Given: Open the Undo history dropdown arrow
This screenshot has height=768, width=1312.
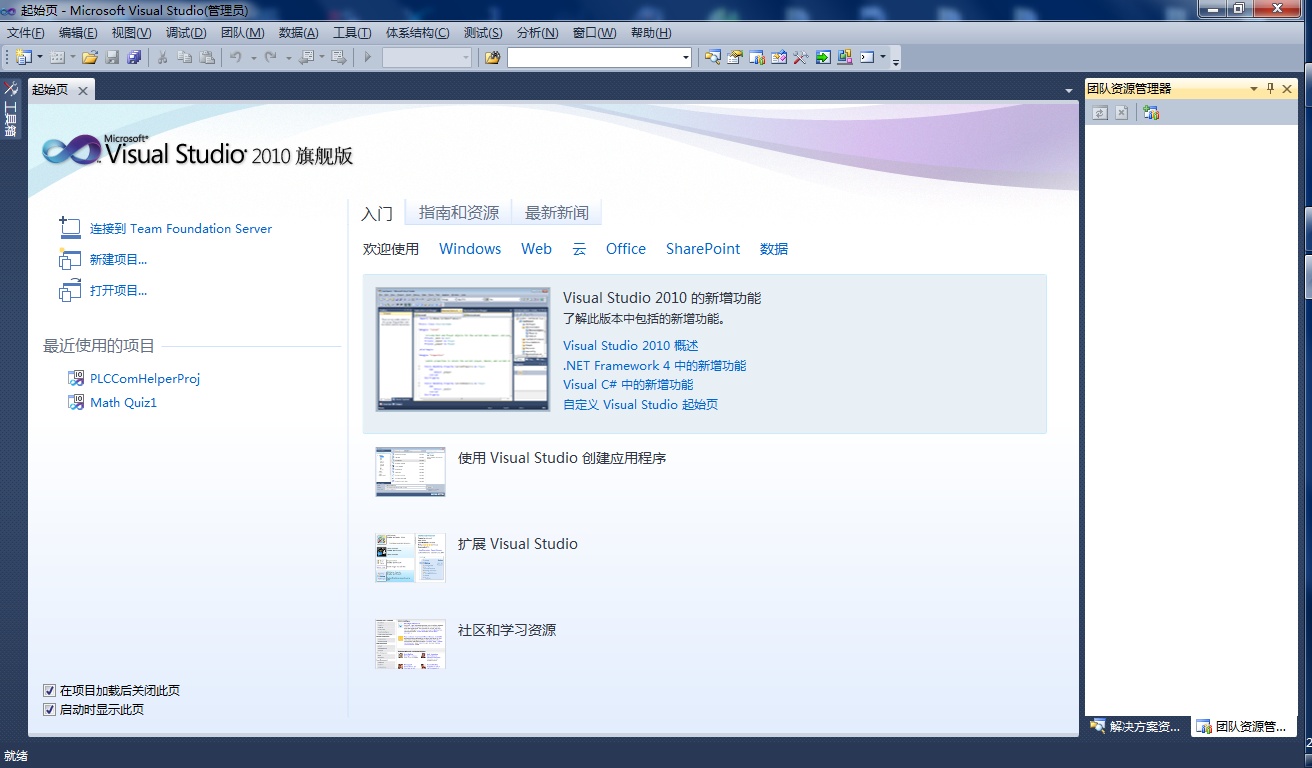Looking at the screenshot, I should (x=253, y=57).
